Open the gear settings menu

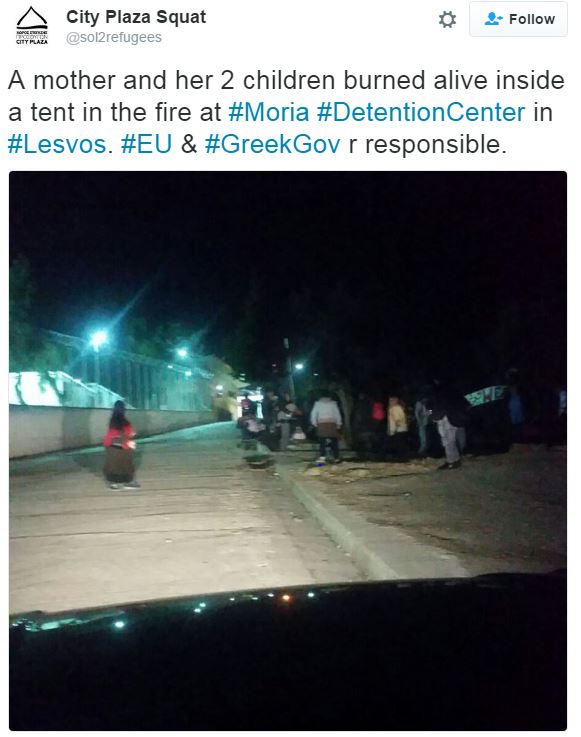(447, 19)
